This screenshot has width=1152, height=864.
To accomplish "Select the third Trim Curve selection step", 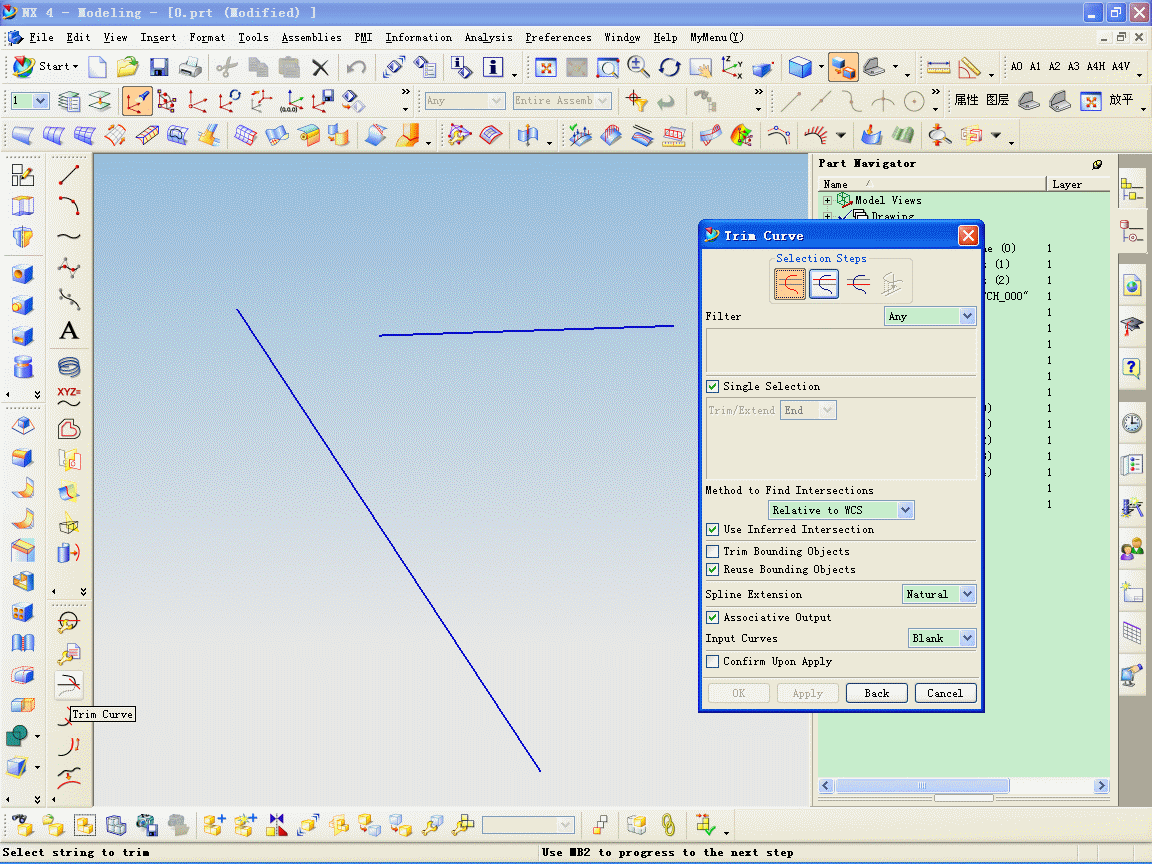I will pos(857,284).
